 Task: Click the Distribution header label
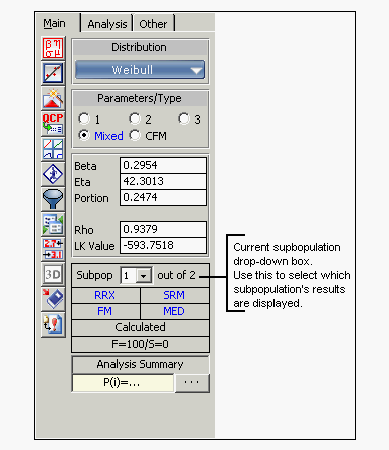[139, 47]
